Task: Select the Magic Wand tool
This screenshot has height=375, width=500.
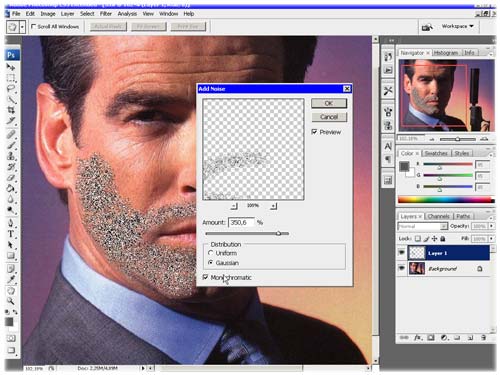Action: tap(11, 100)
